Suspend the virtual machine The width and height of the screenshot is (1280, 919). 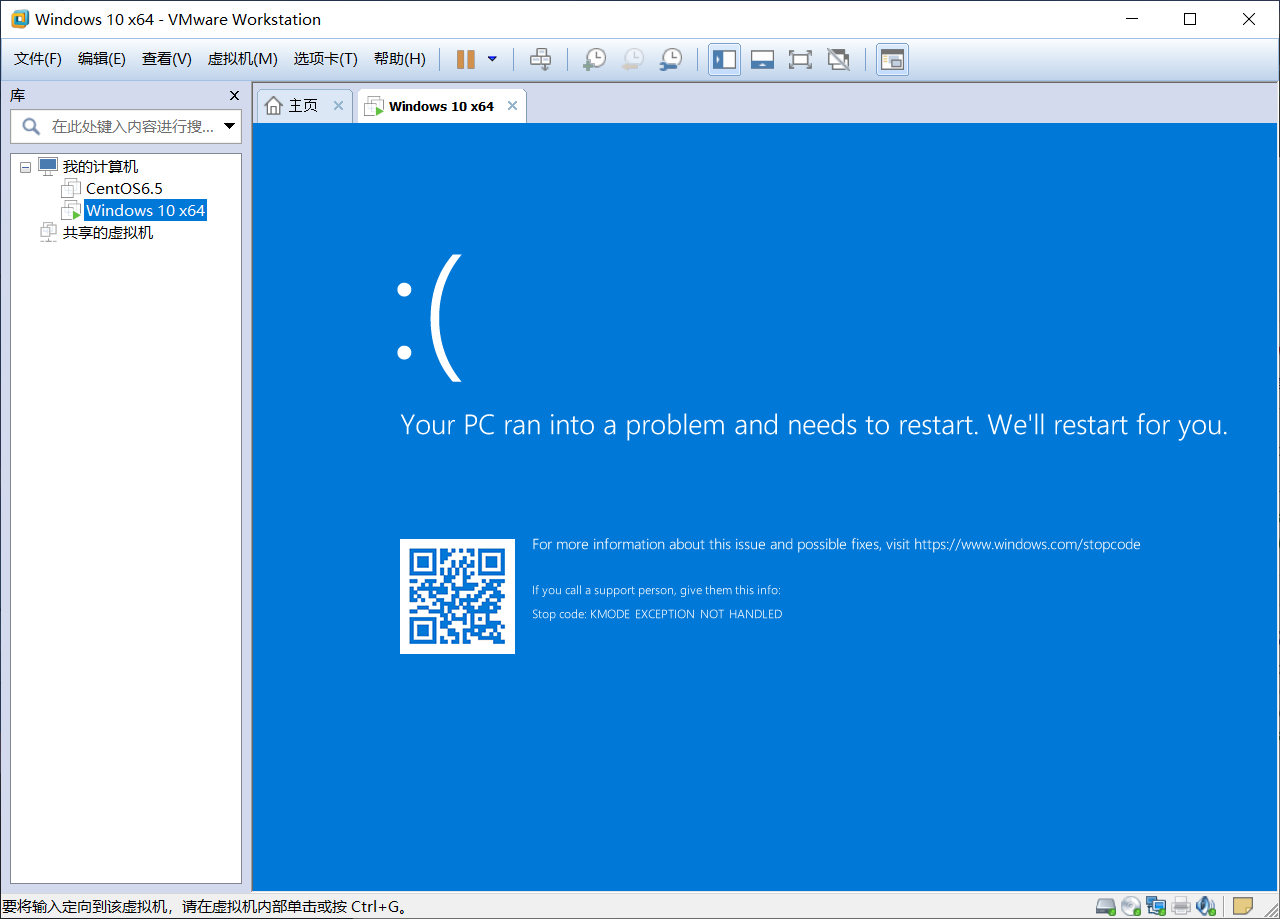(466, 59)
